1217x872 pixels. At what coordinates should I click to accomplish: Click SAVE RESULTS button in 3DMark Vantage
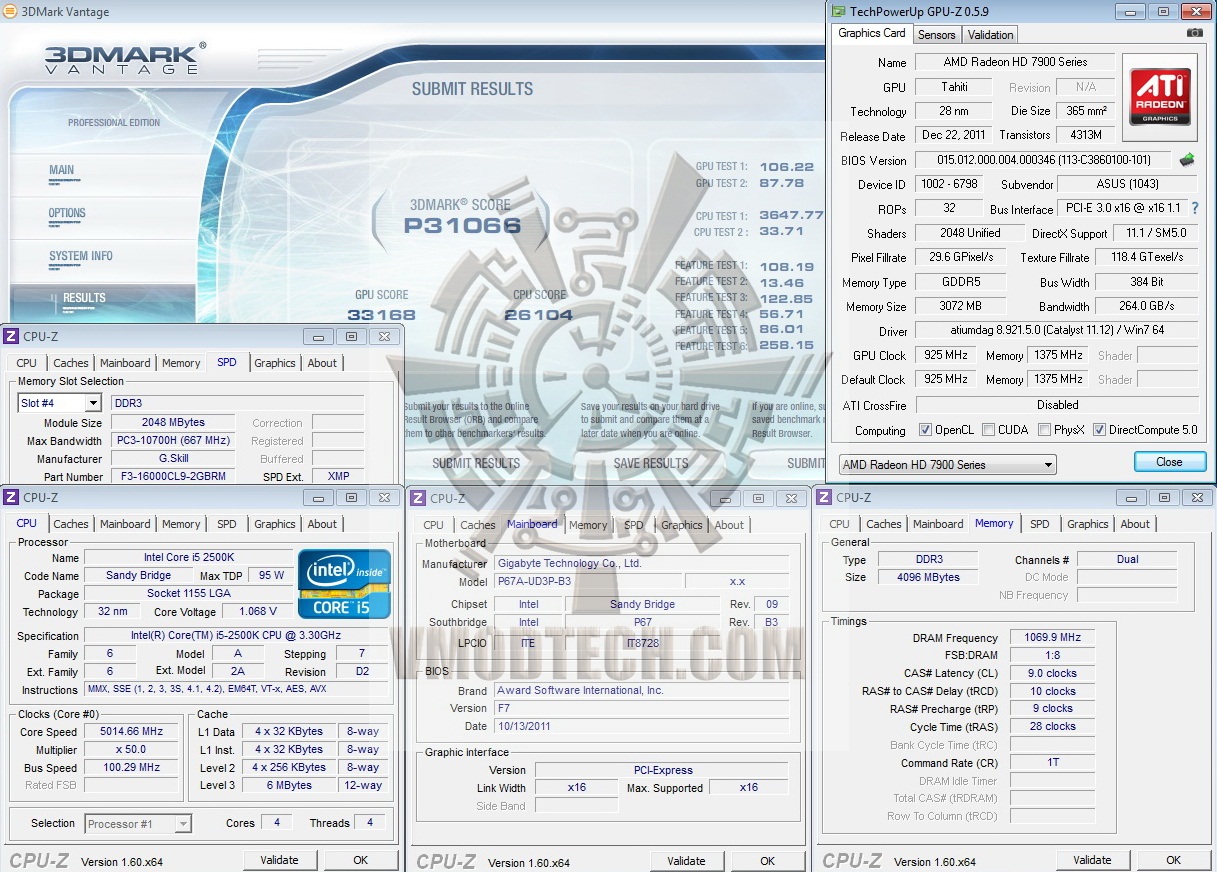(650, 463)
